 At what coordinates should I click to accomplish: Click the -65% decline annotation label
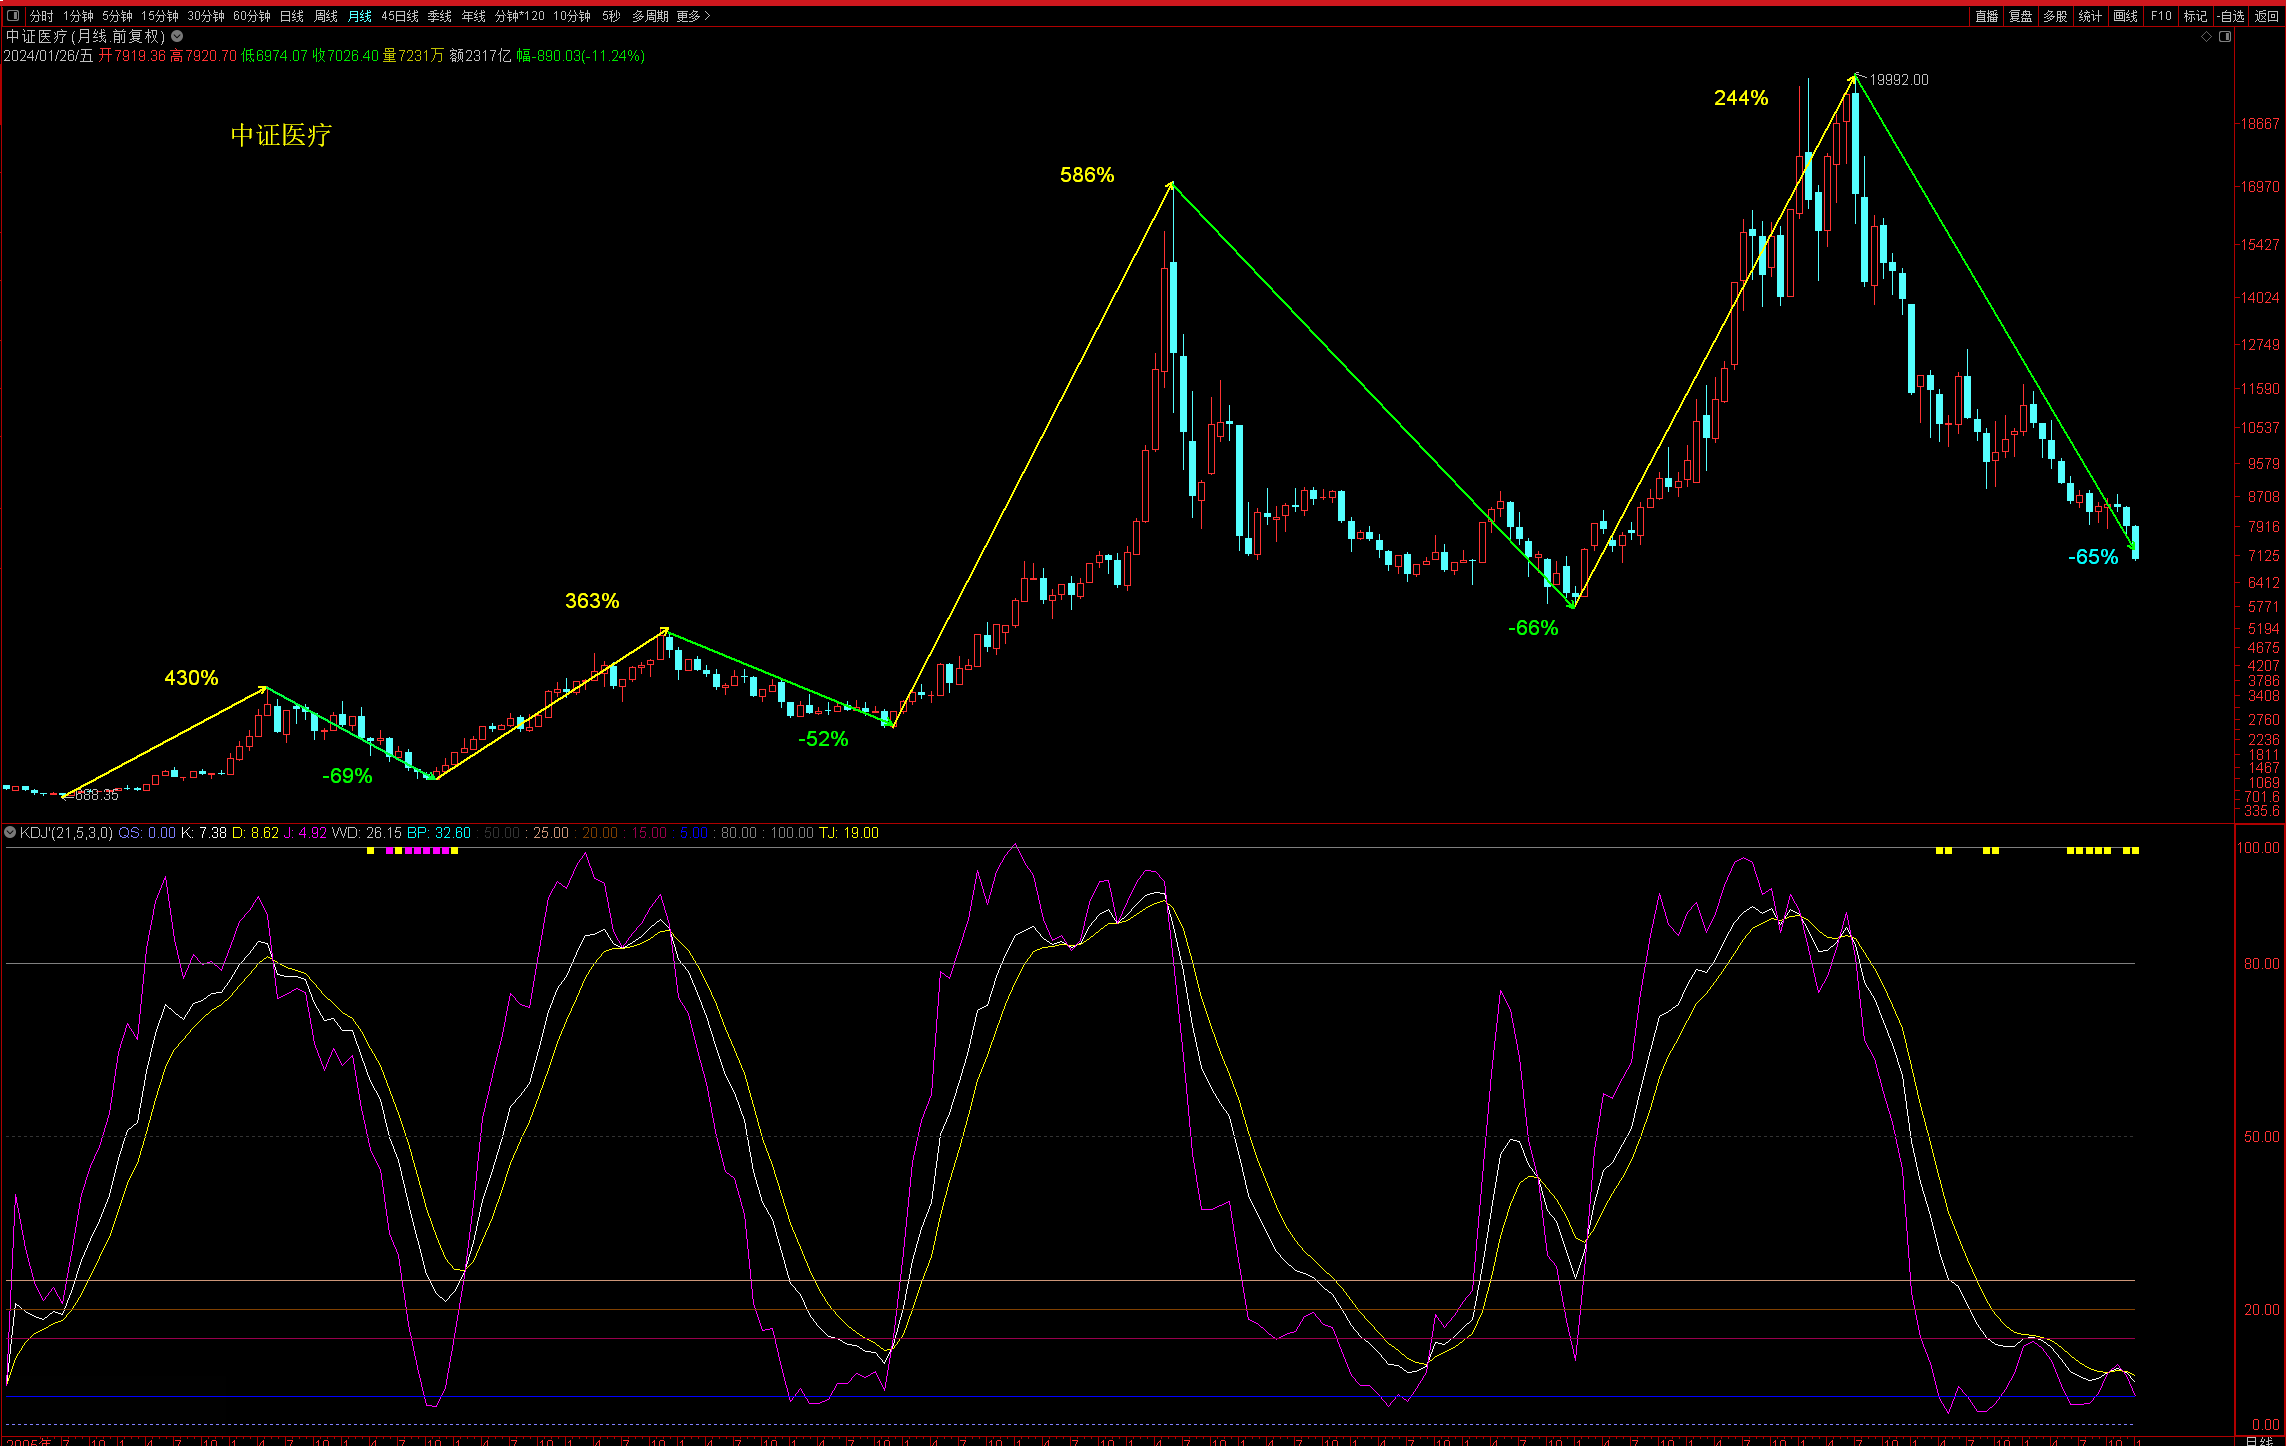point(2092,557)
